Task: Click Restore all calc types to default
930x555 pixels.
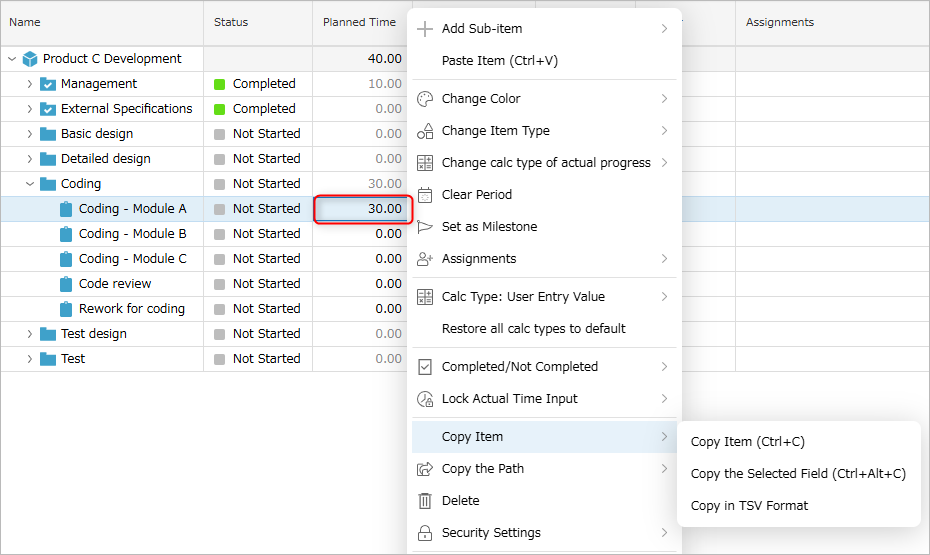Action: click(x=533, y=328)
